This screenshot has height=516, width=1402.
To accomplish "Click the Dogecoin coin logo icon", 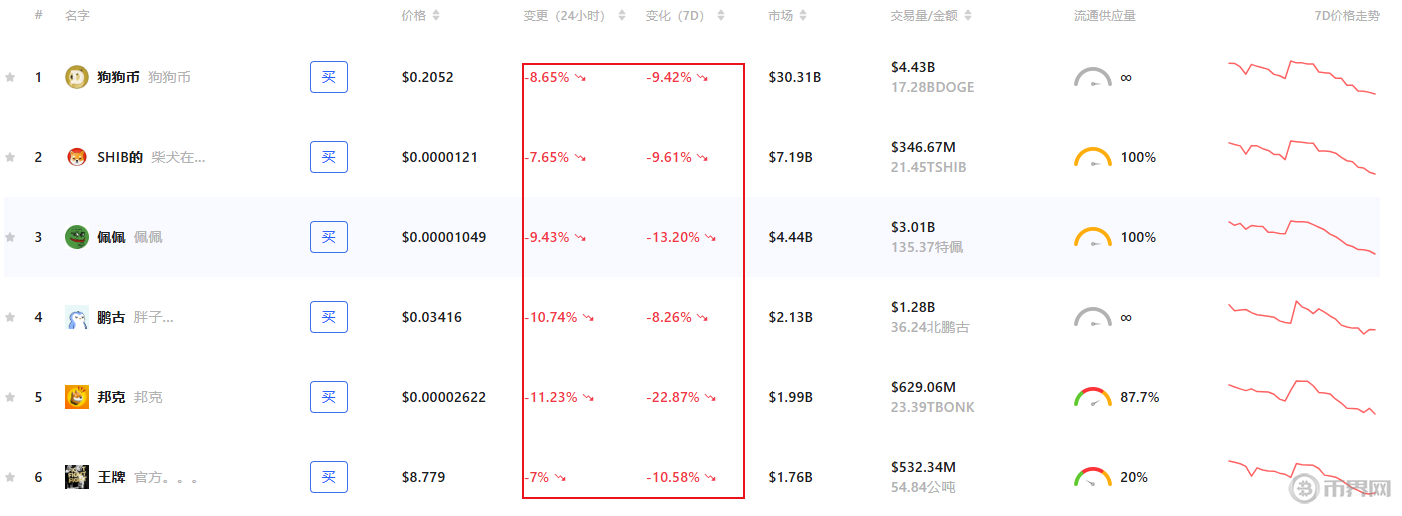I will 77,77.
